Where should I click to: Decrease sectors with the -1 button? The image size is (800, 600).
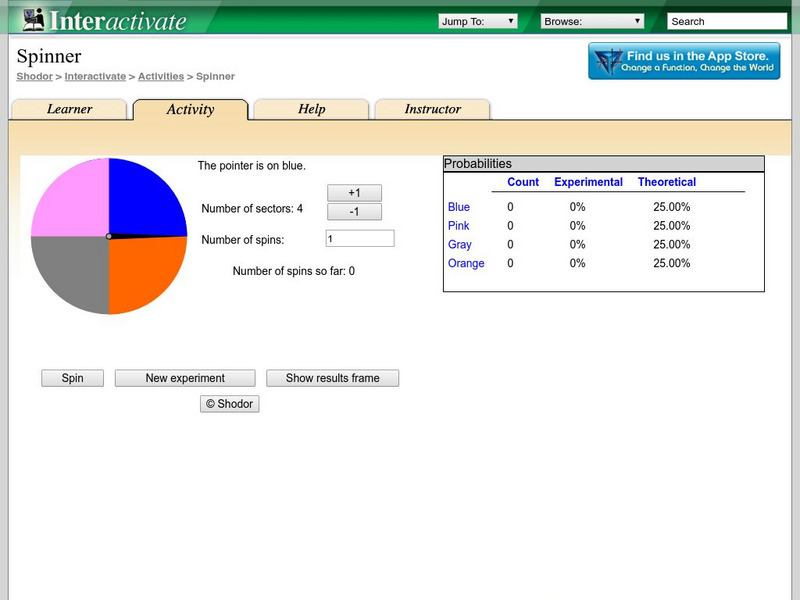pyautogui.click(x=354, y=212)
